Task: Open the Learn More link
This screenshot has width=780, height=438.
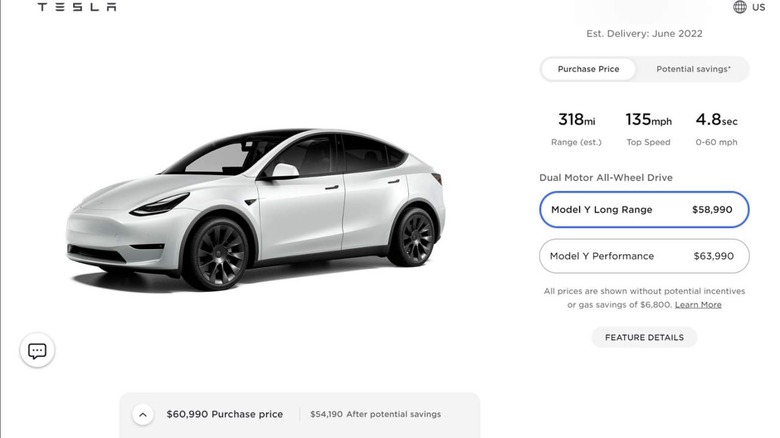Action: click(698, 305)
